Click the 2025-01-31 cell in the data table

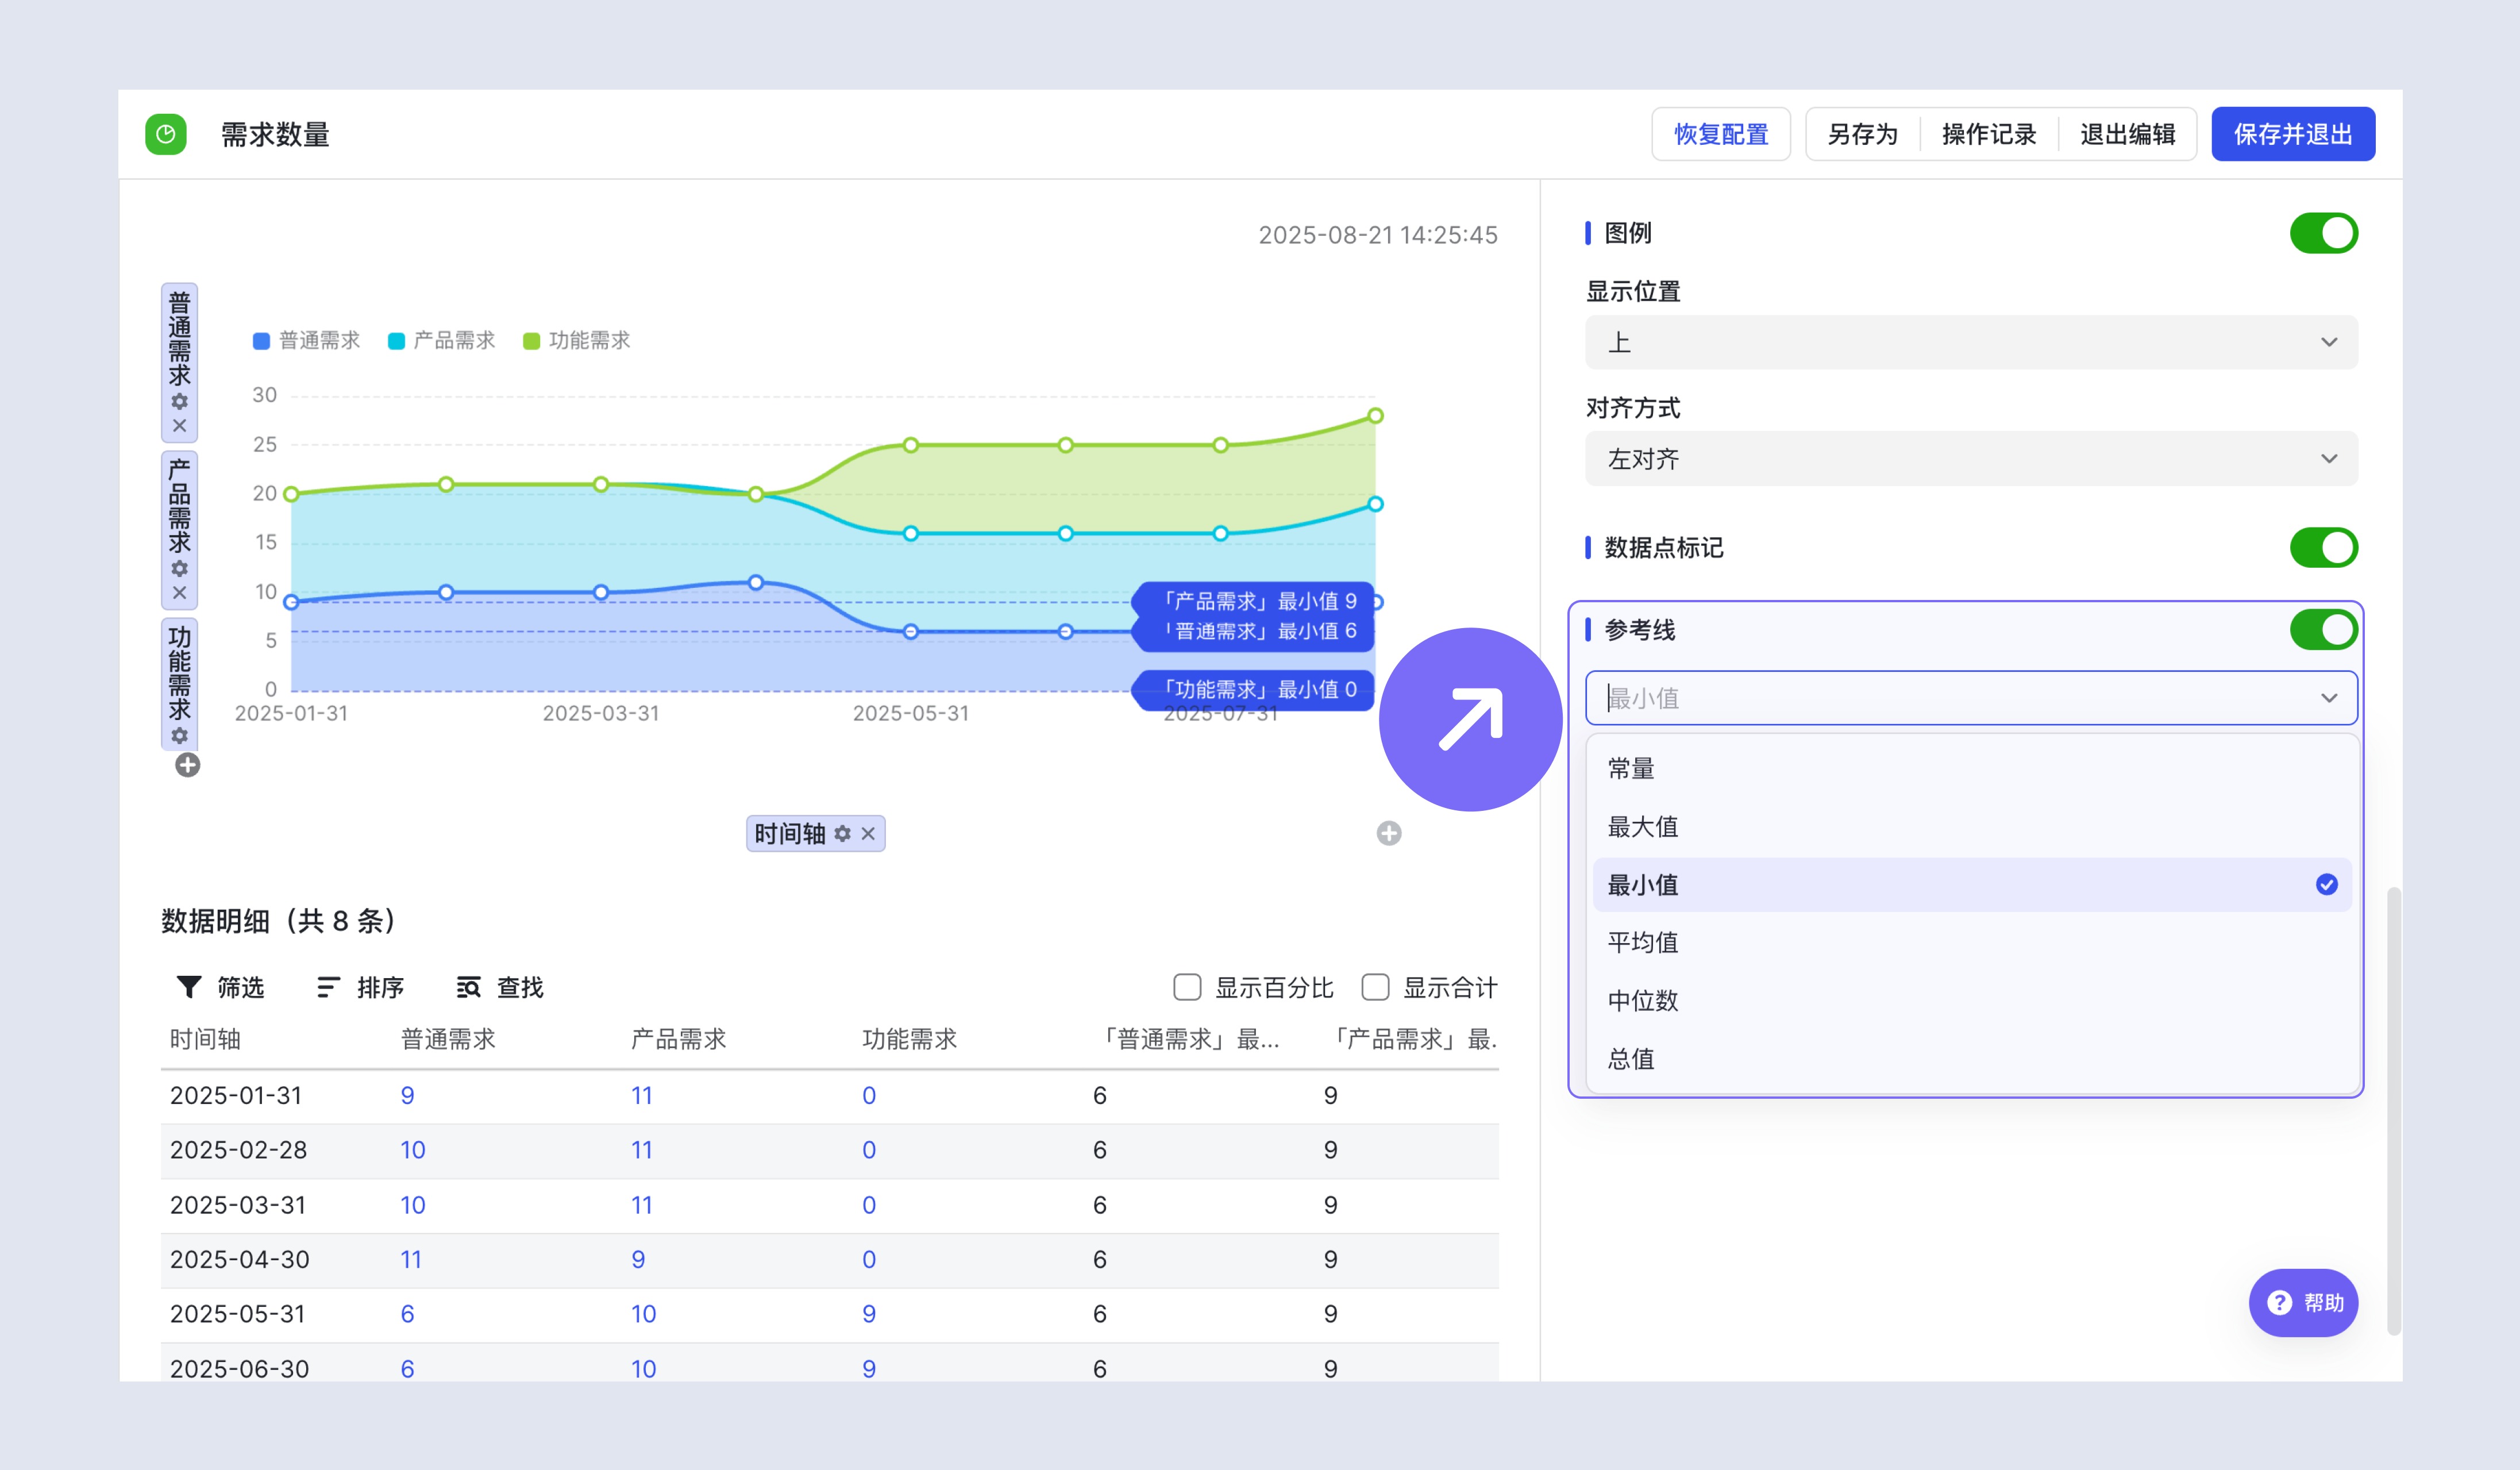click(x=235, y=1095)
